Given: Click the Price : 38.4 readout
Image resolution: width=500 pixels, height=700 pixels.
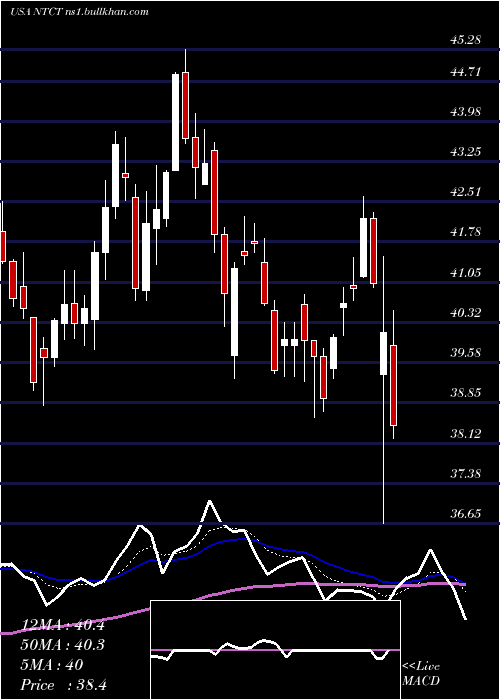Looking at the screenshot, I should pos(63,685).
